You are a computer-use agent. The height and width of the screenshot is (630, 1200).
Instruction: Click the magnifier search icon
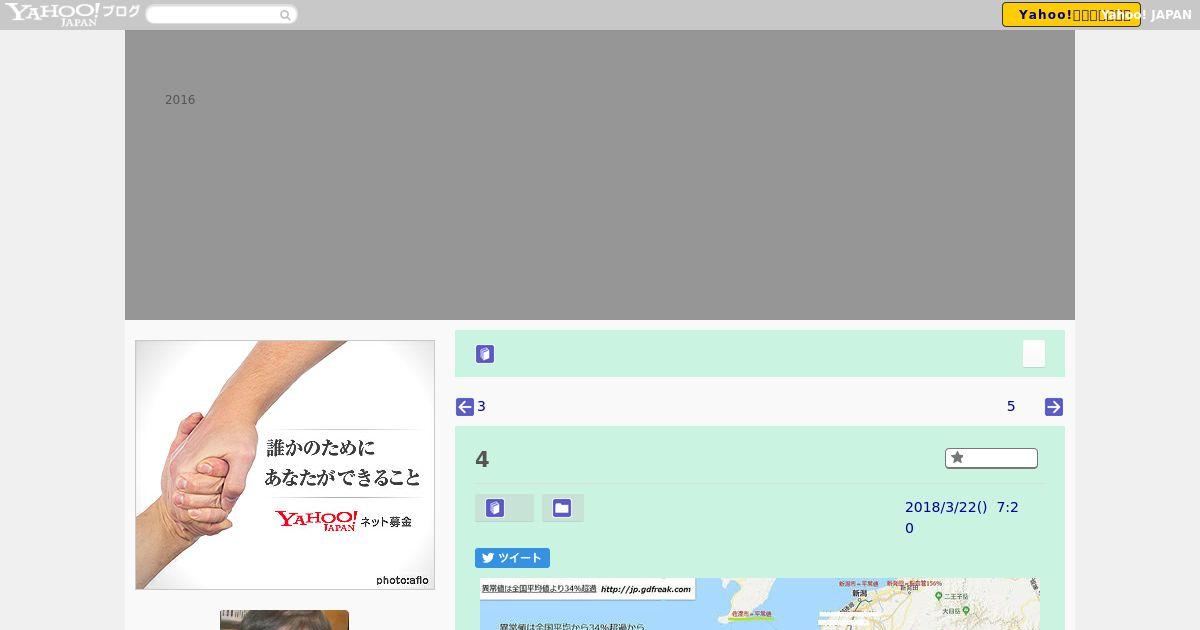[x=286, y=15]
